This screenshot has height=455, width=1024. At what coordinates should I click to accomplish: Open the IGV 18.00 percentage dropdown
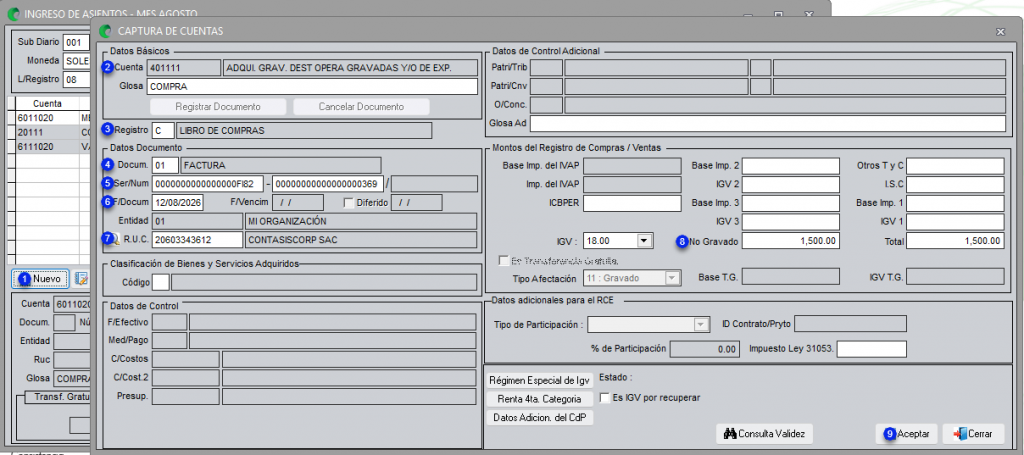(x=645, y=241)
